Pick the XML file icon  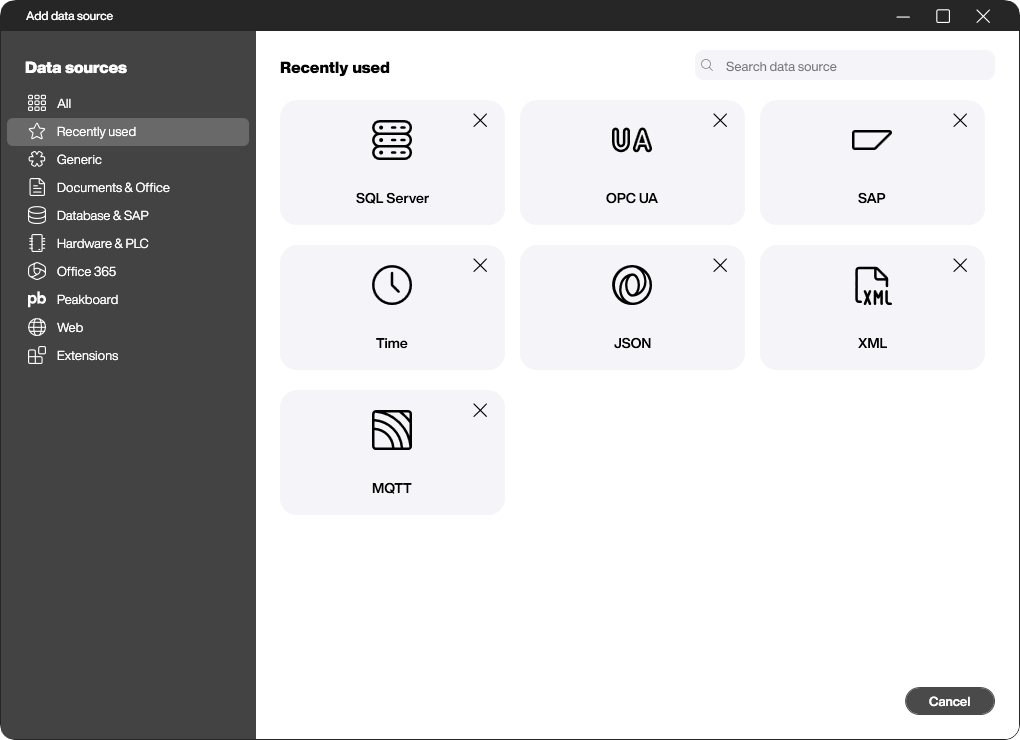[872, 285]
